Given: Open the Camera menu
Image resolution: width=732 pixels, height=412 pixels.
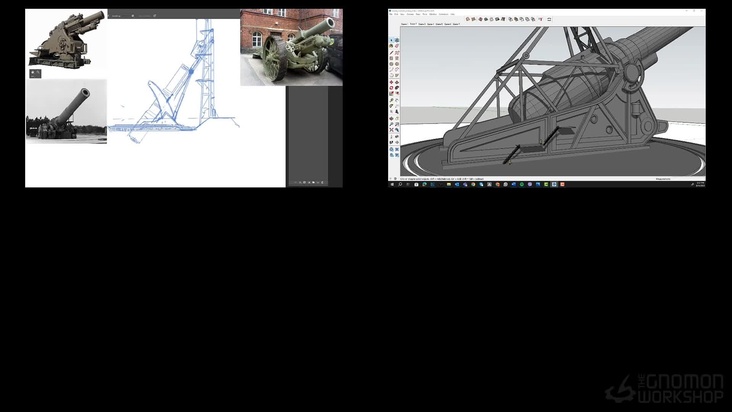Looking at the screenshot, I should click(410, 14).
